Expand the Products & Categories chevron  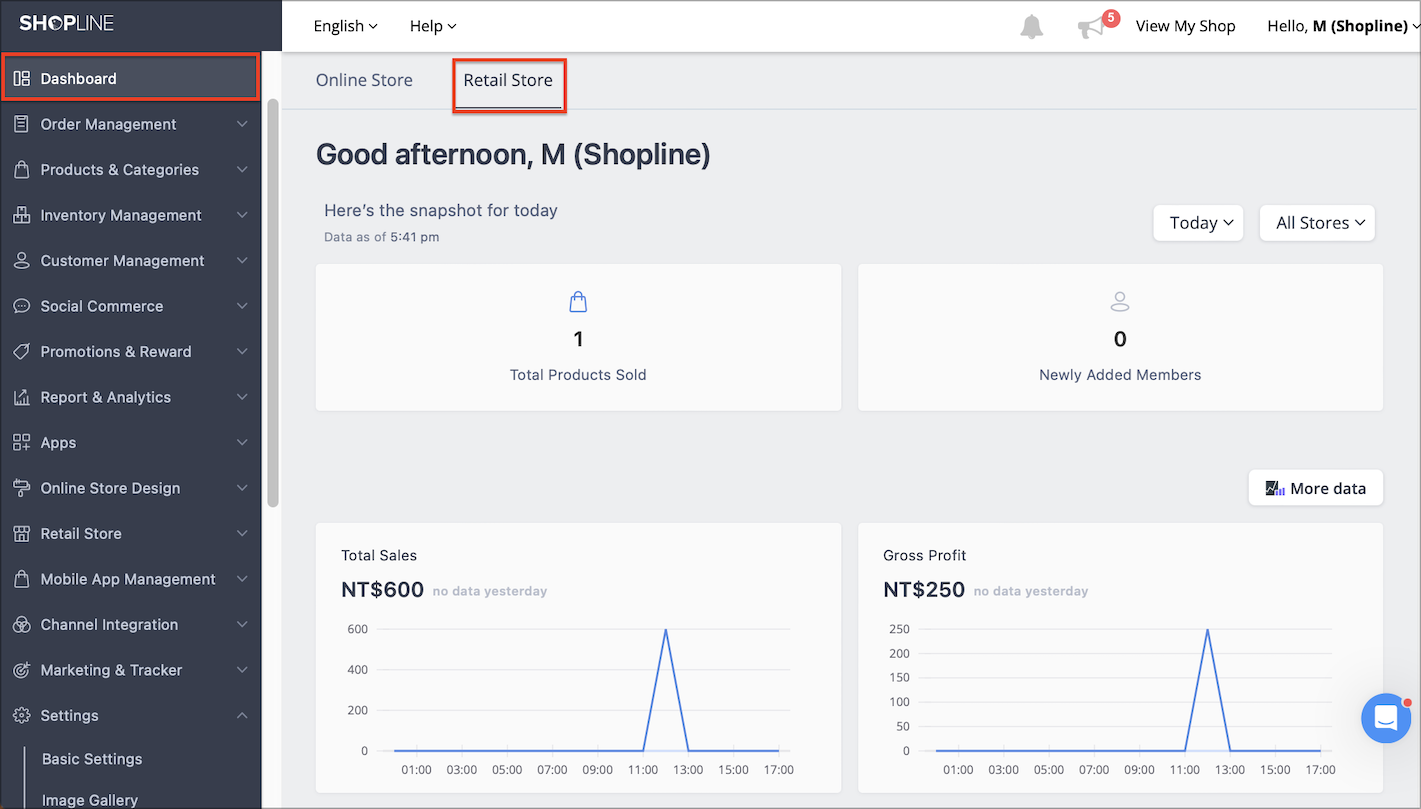tap(242, 170)
